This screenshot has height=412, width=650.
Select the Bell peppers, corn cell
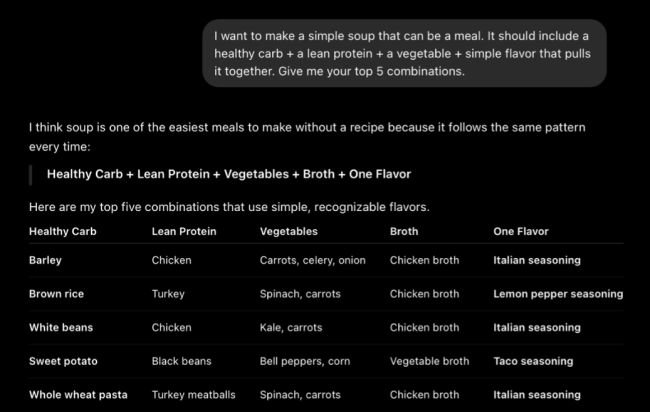point(305,361)
